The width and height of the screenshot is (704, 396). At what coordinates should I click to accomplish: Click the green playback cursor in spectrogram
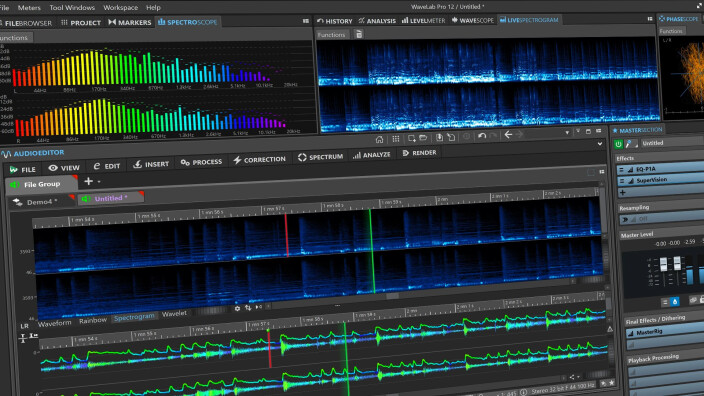click(371, 251)
